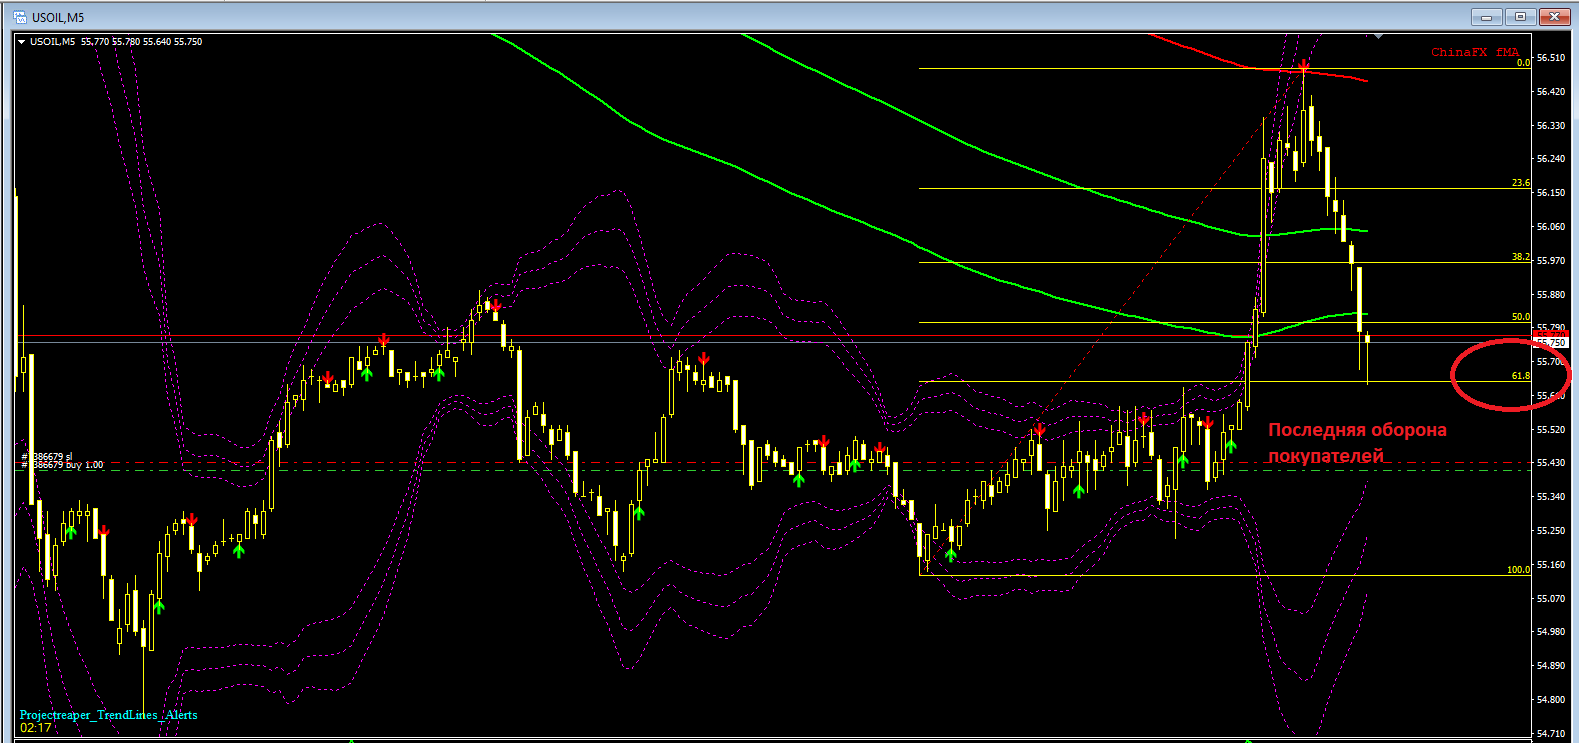Image resolution: width=1579 pixels, height=743 pixels.
Task: Minimize the USOIL,M5 chart window
Action: click(x=1487, y=17)
